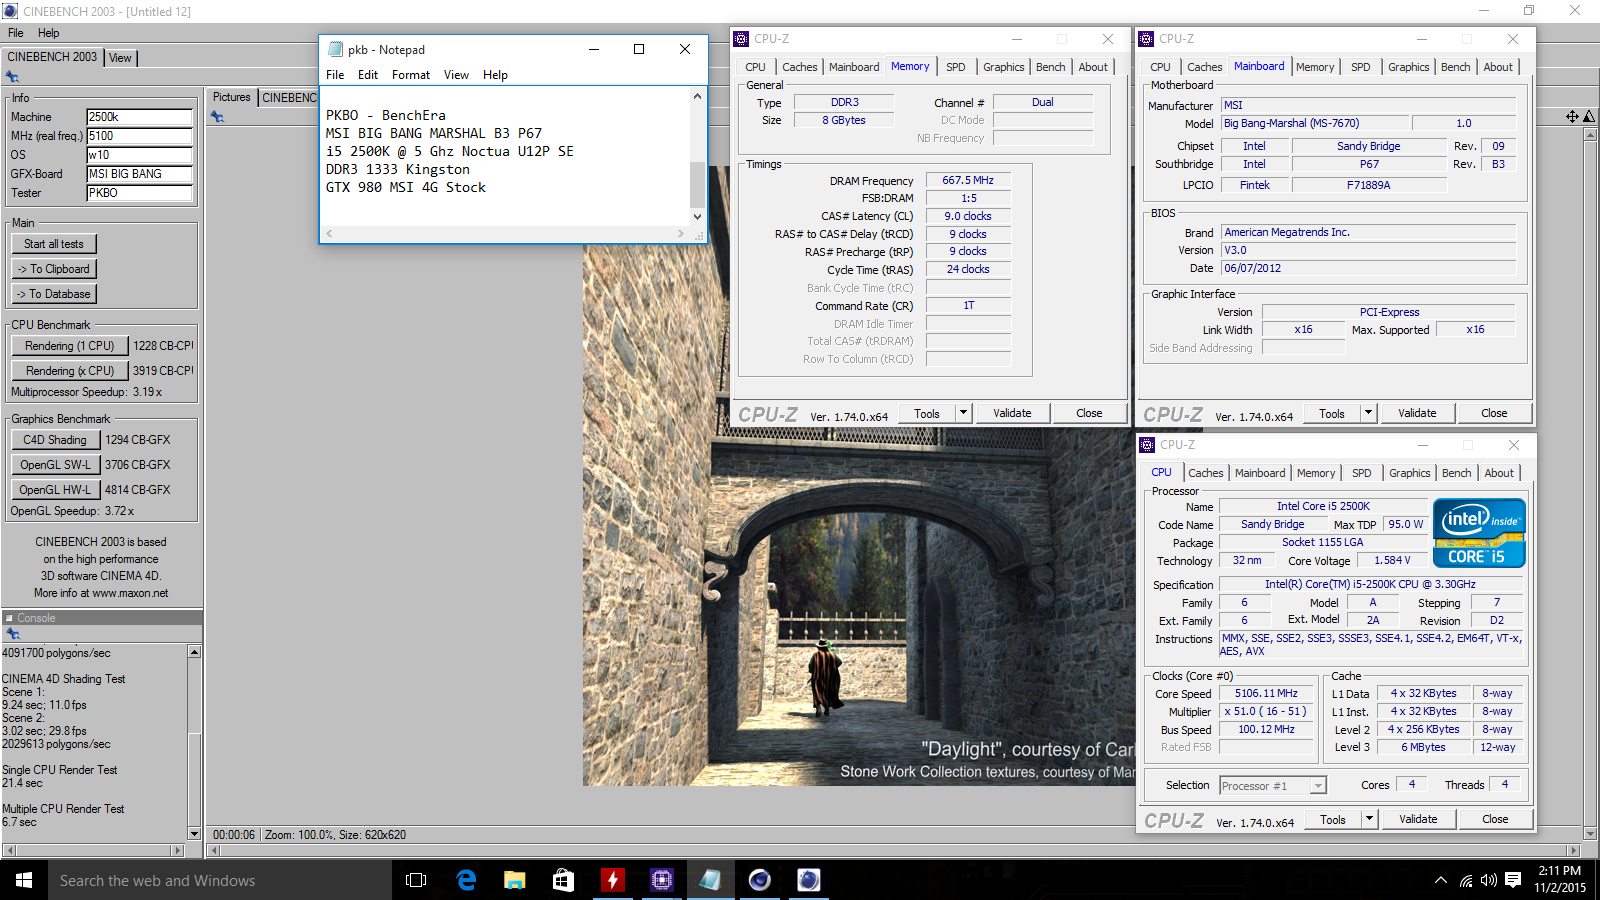
Task: Open network status tray icon
Action: point(1466,880)
